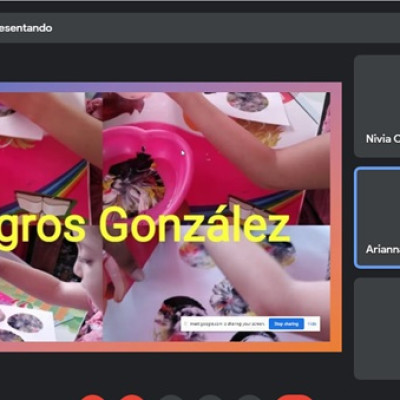The image size is (400, 400).
Task: Unmute the red microphone button
Action: tap(92, 397)
